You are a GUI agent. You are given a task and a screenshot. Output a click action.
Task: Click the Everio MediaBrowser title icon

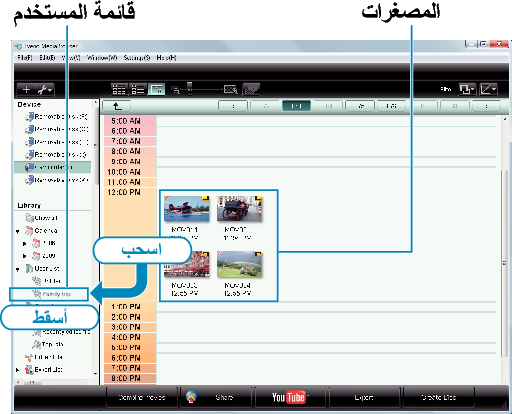point(19,46)
